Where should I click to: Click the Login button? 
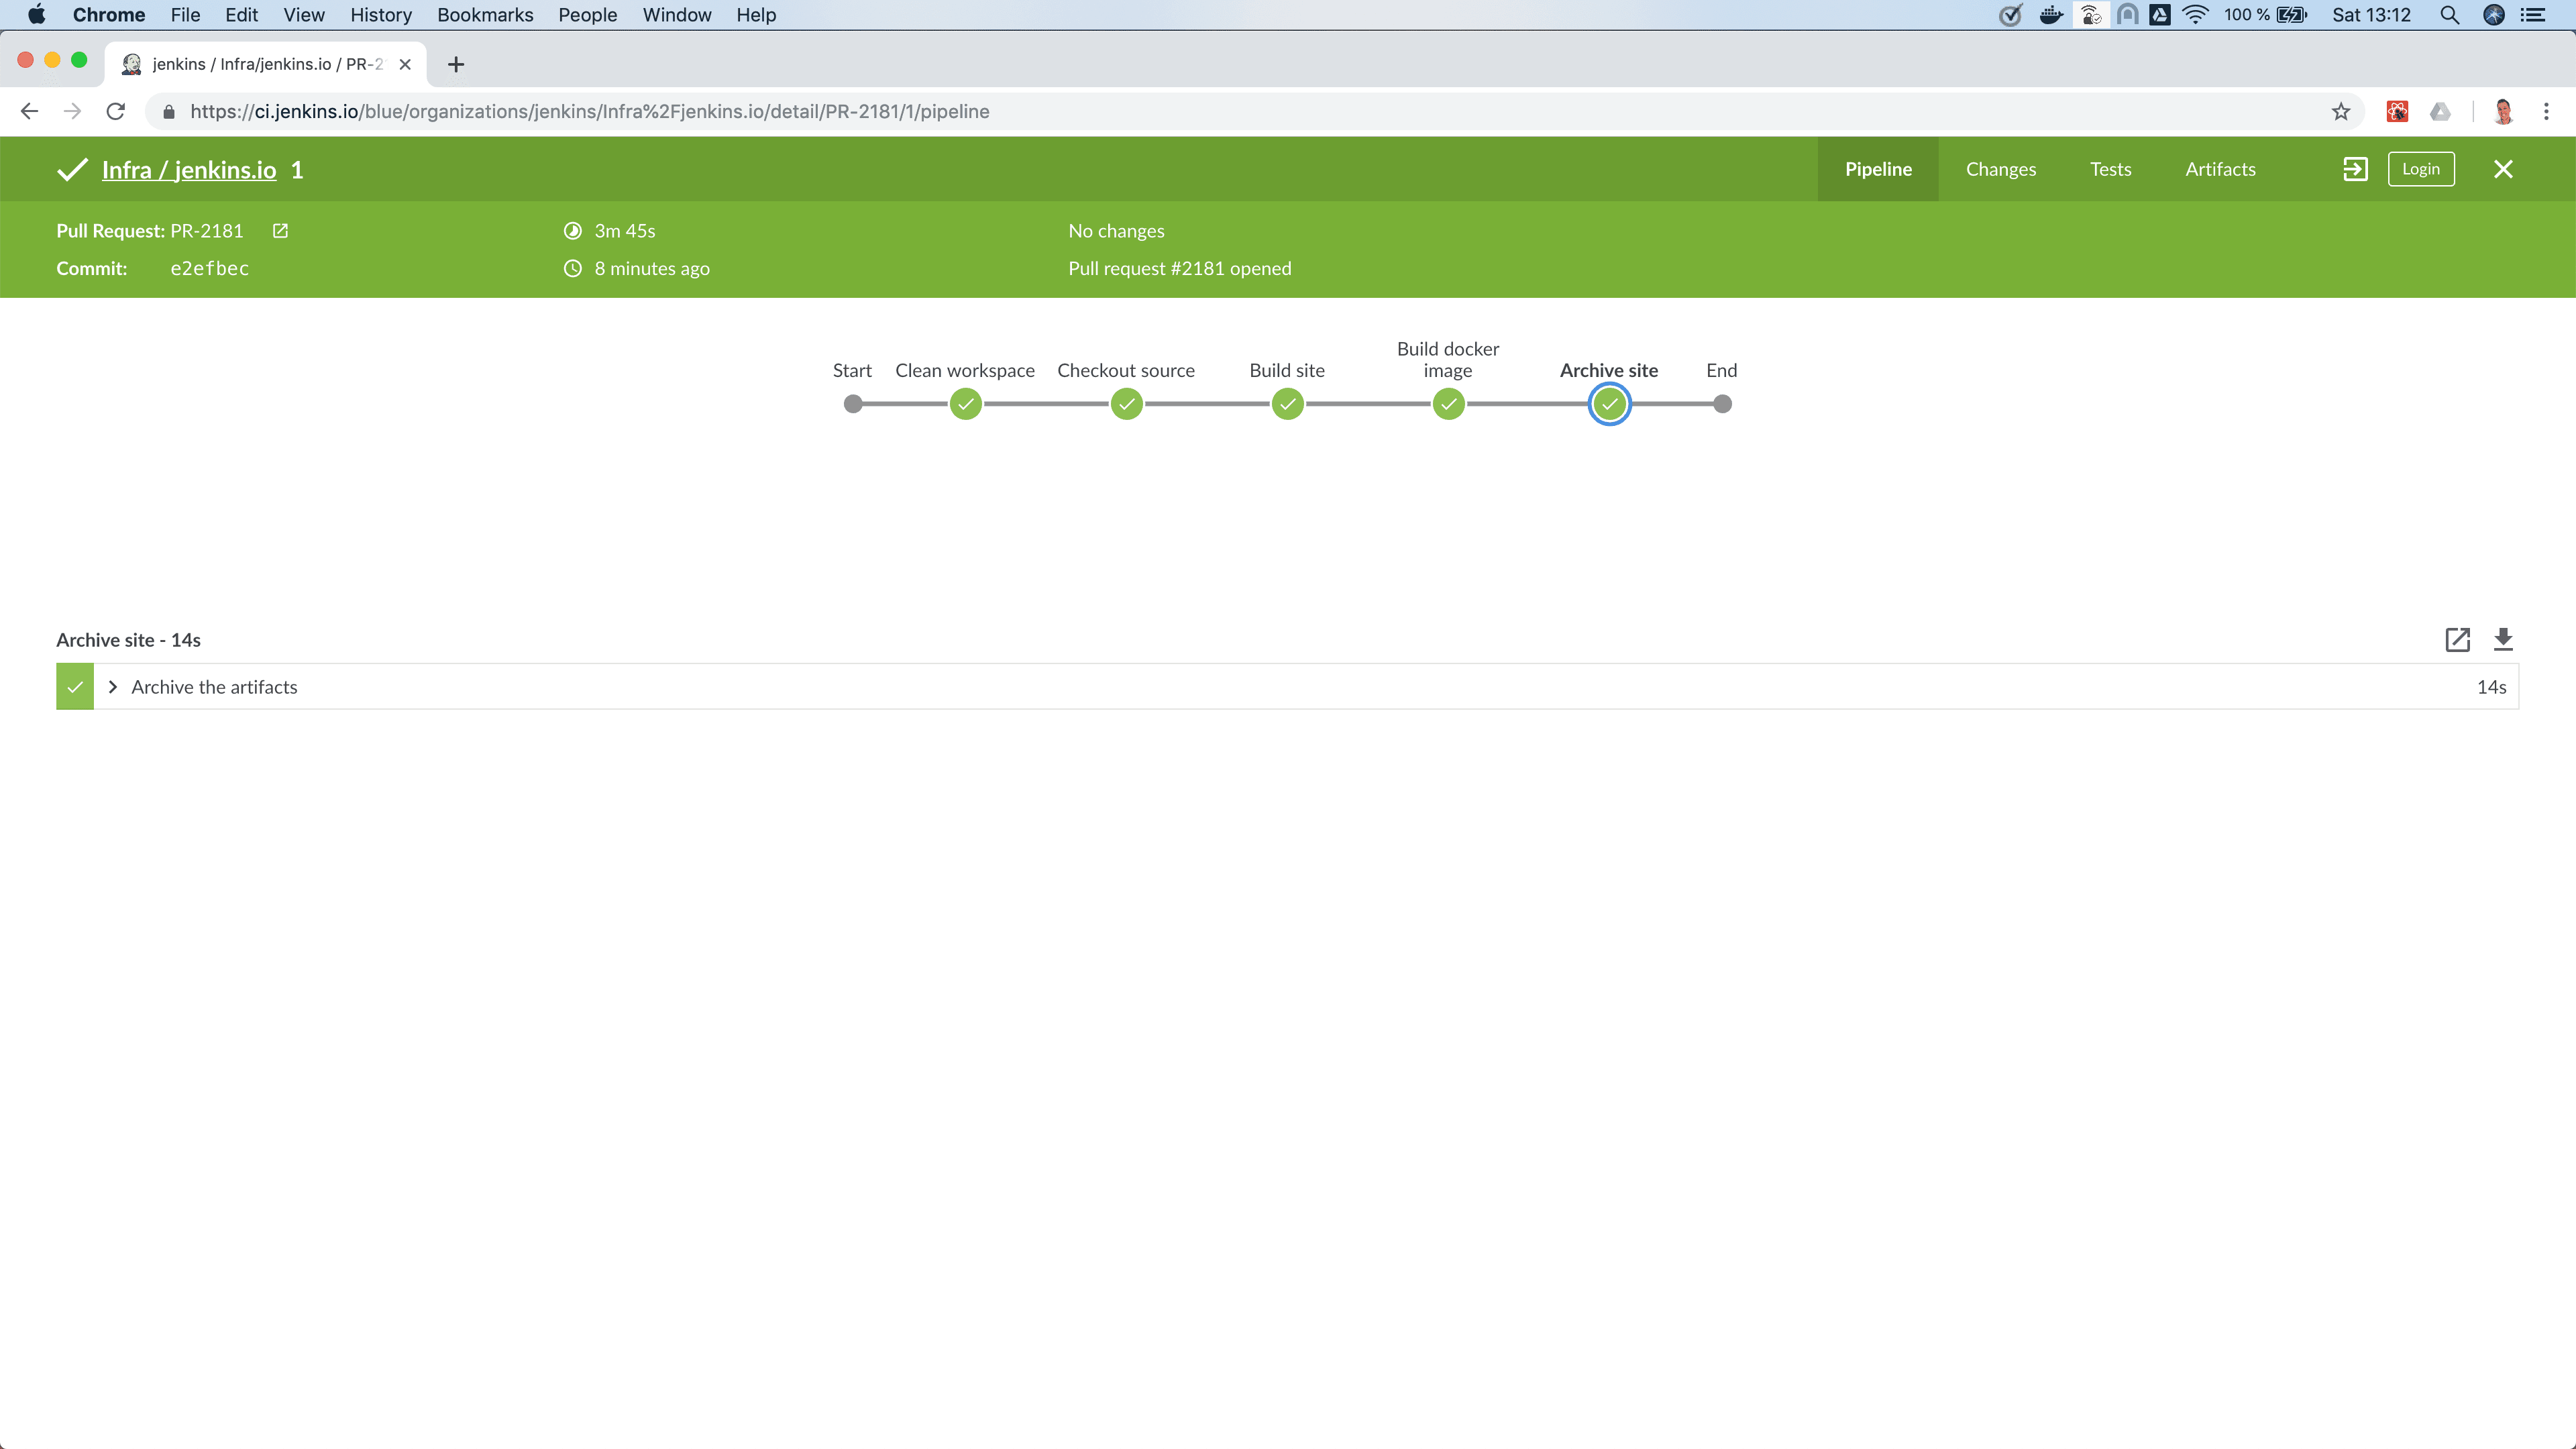pos(2420,169)
